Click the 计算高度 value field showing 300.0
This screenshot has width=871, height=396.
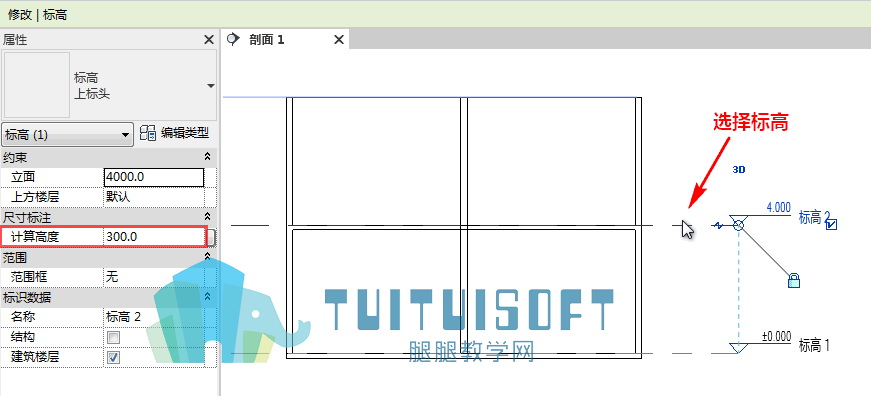point(154,237)
